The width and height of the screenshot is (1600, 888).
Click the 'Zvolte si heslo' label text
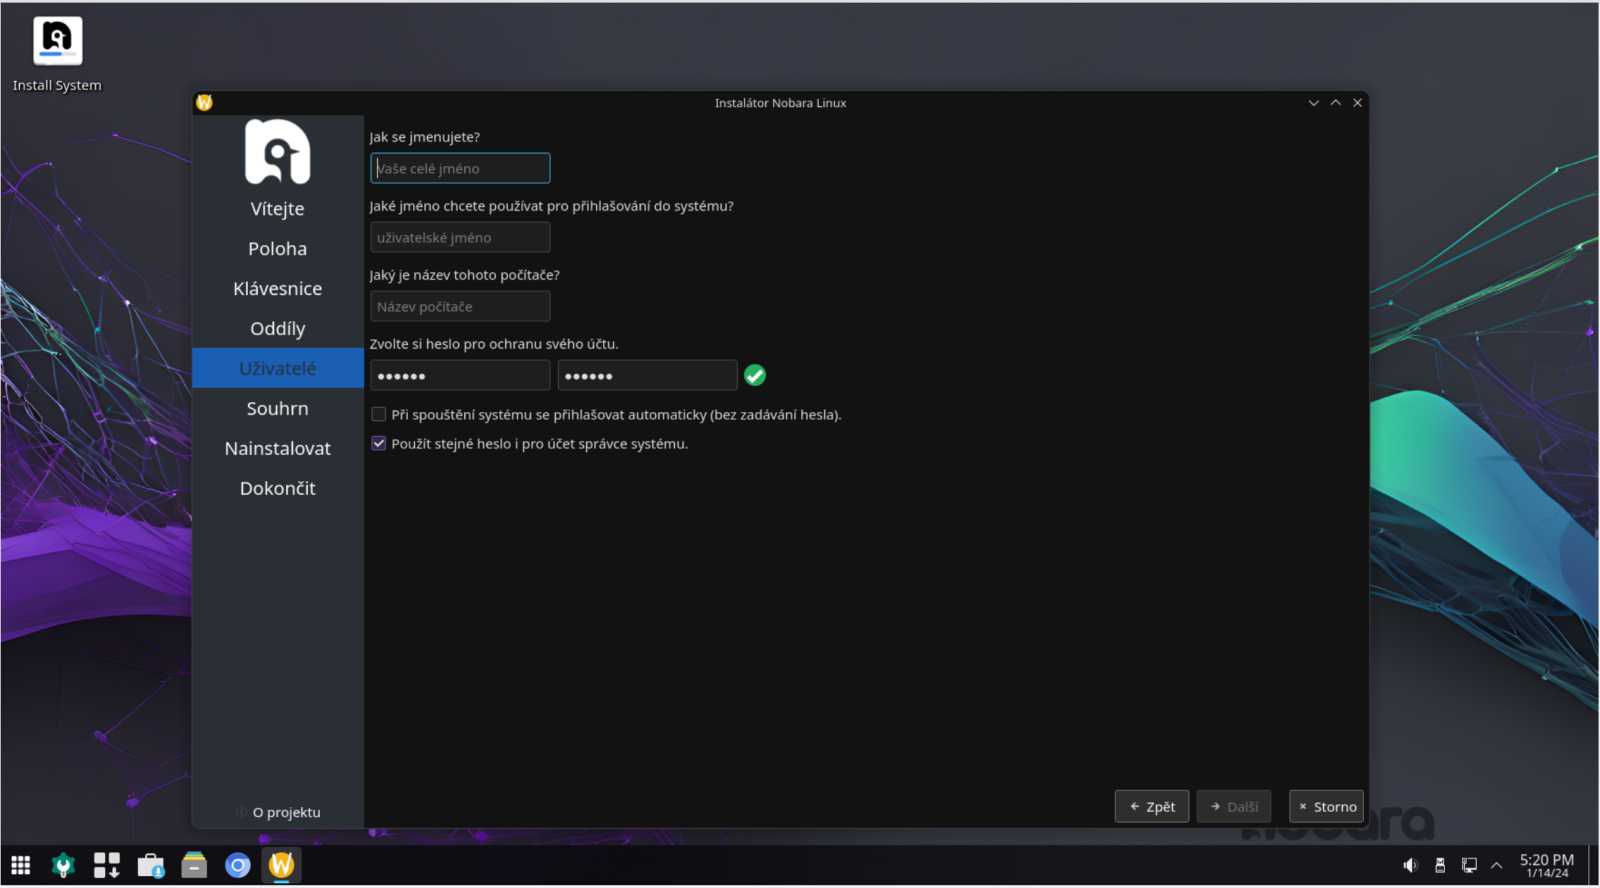[494, 344]
